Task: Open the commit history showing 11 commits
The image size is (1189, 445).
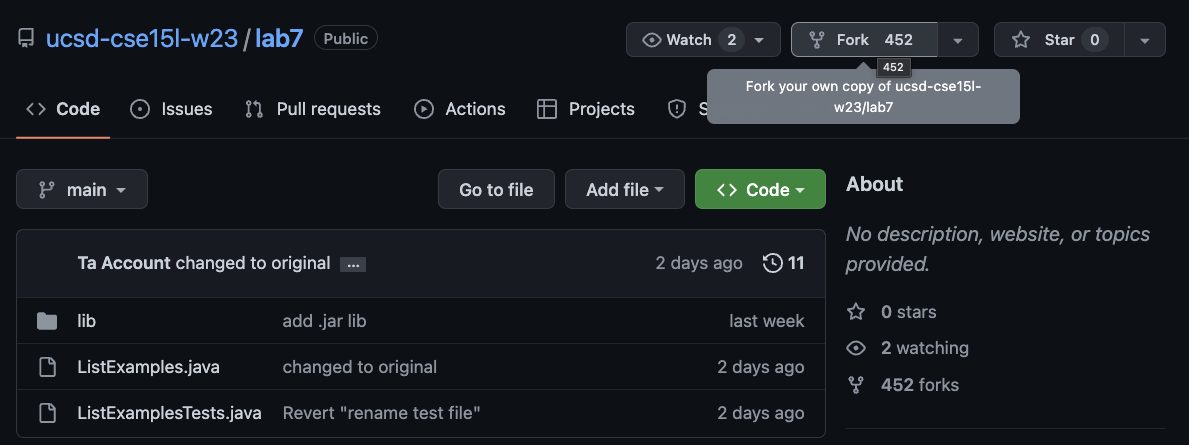Action: 783,263
